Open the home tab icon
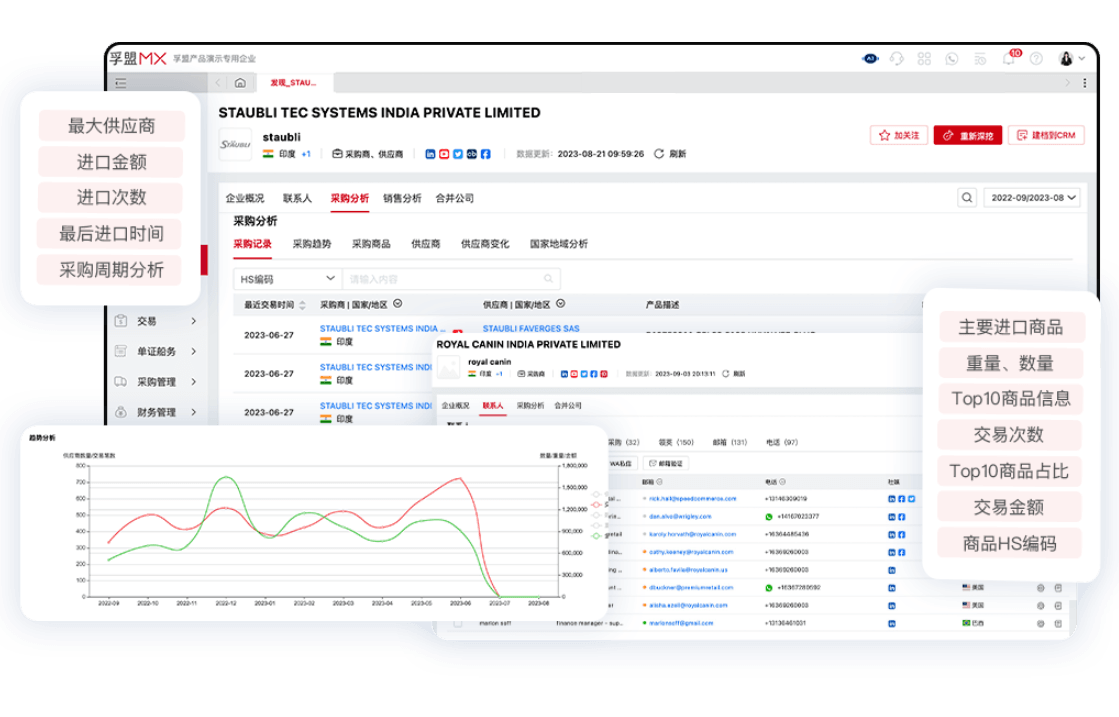This screenshot has height=717, width=1119. click(x=240, y=83)
